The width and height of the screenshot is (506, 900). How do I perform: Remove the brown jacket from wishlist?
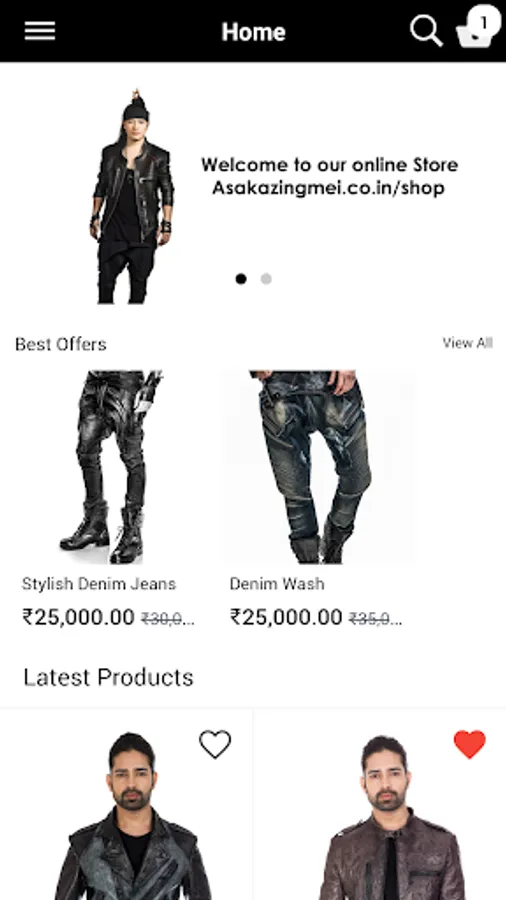pos(470,744)
